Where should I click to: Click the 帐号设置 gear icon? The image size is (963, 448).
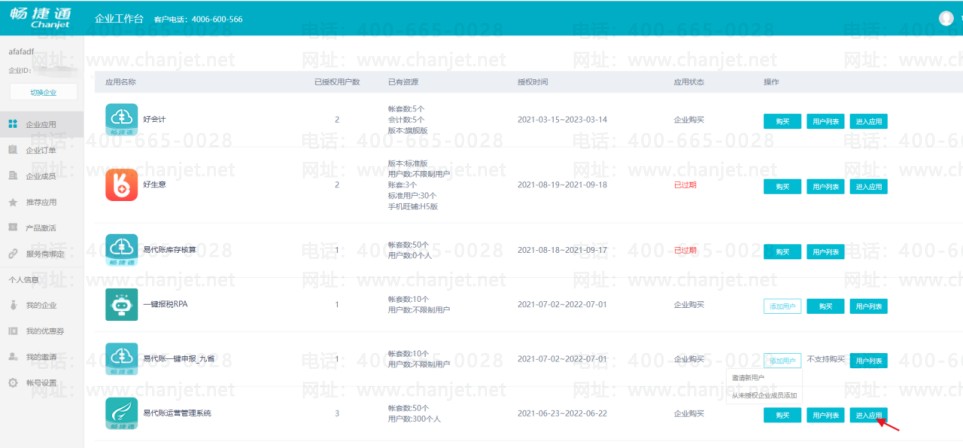tap(13, 383)
